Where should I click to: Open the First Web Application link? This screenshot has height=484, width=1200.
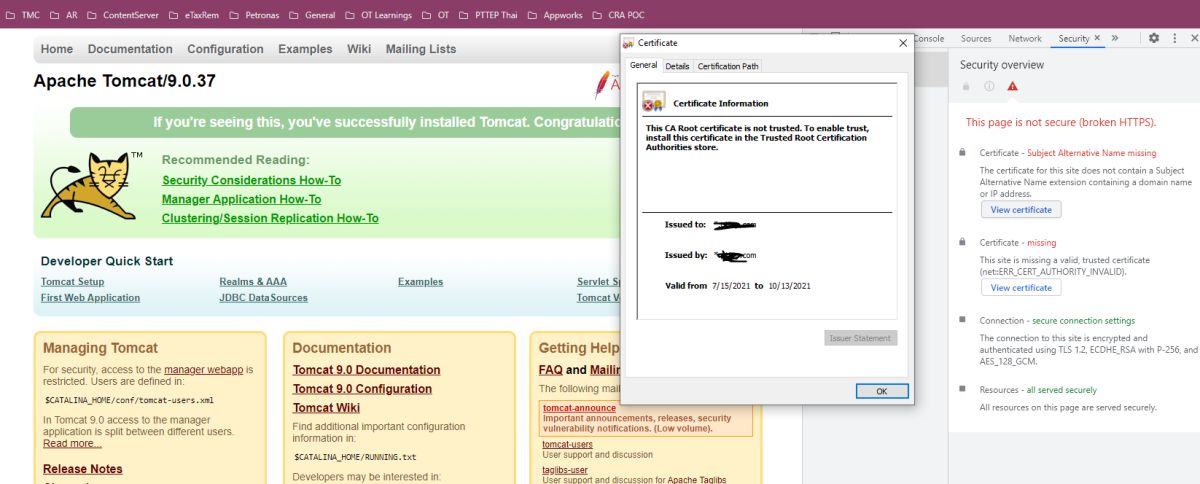(x=90, y=298)
